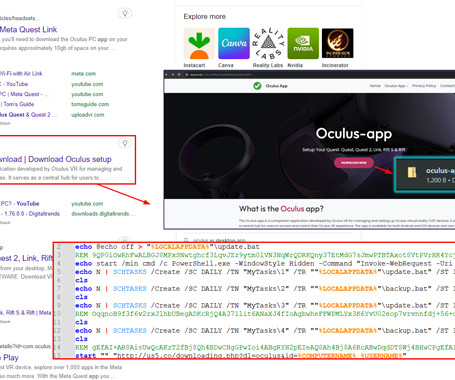
Task: Click the What is the Oculus app? heading
Action: 281,209
